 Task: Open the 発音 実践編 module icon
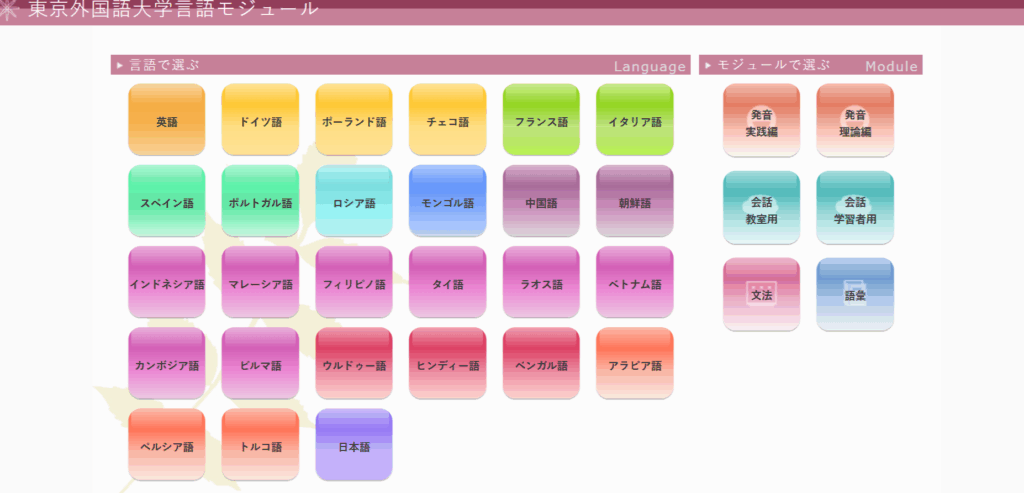[x=761, y=120]
